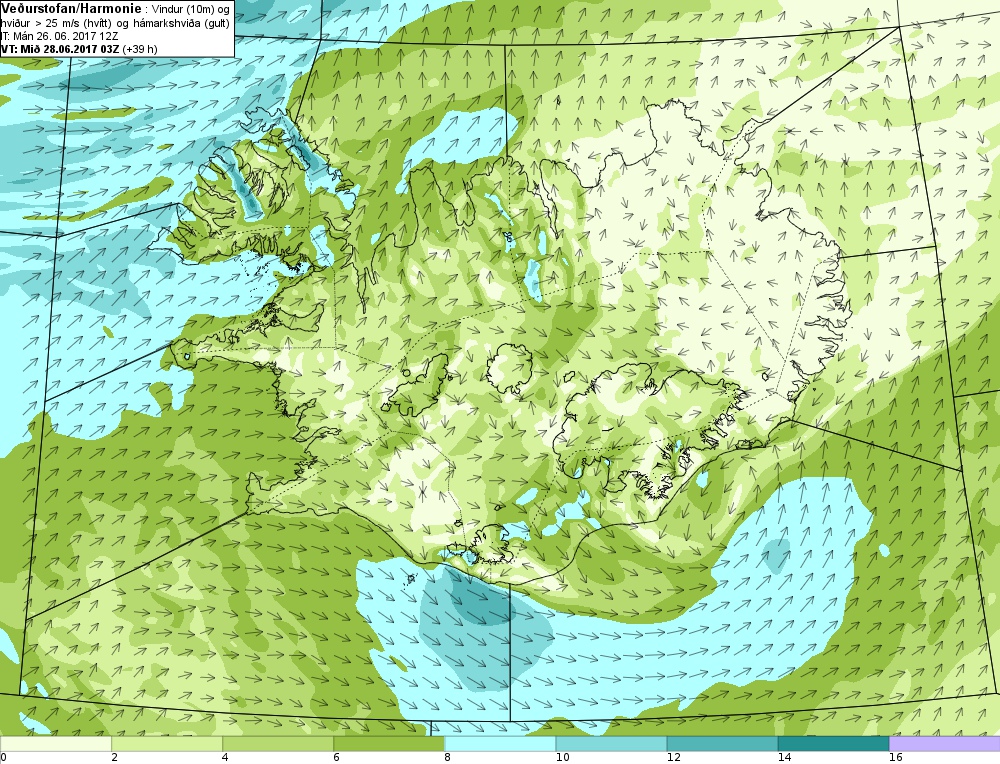The width and height of the screenshot is (1000, 764).
Task: Click the Veðurstofan/Harmonie title text
Action: (x=71, y=8)
